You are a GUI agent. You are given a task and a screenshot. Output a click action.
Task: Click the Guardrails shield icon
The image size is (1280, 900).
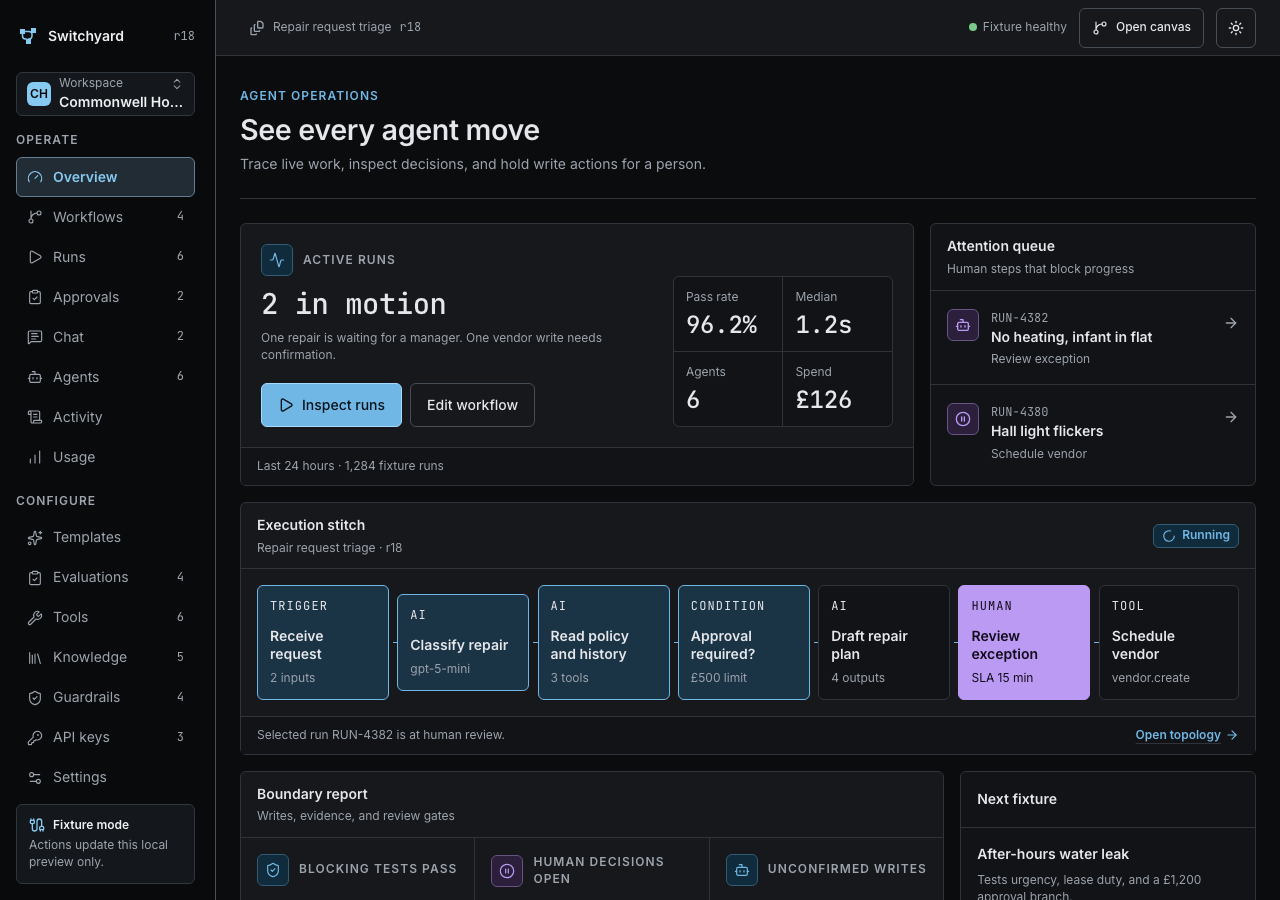coord(35,697)
